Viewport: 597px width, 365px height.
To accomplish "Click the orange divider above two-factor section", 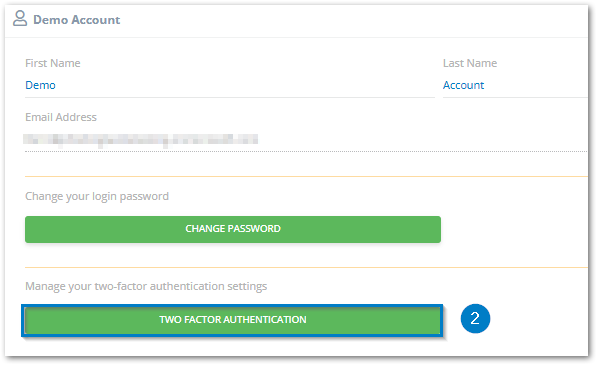I will tap(306, 268).
